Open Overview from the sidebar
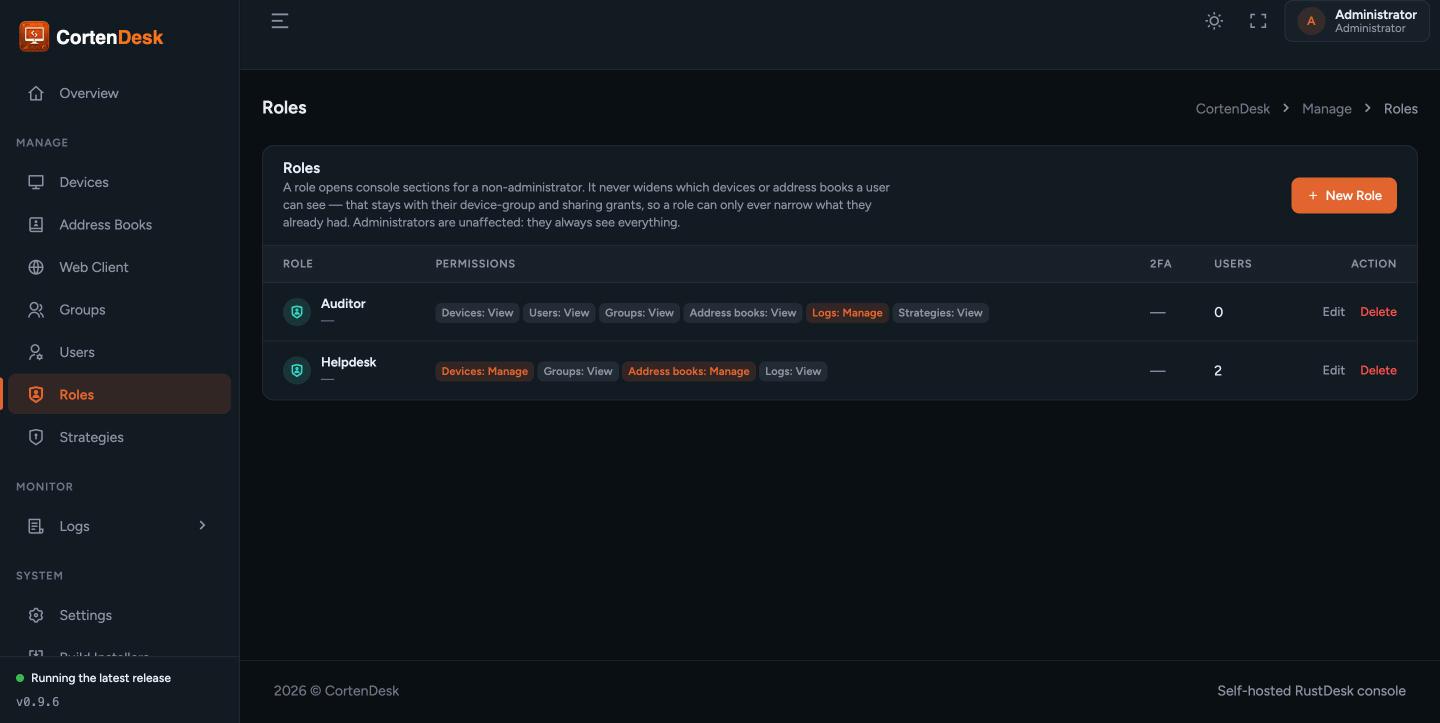Viewport: 1440px width, 723px height. 120,93
